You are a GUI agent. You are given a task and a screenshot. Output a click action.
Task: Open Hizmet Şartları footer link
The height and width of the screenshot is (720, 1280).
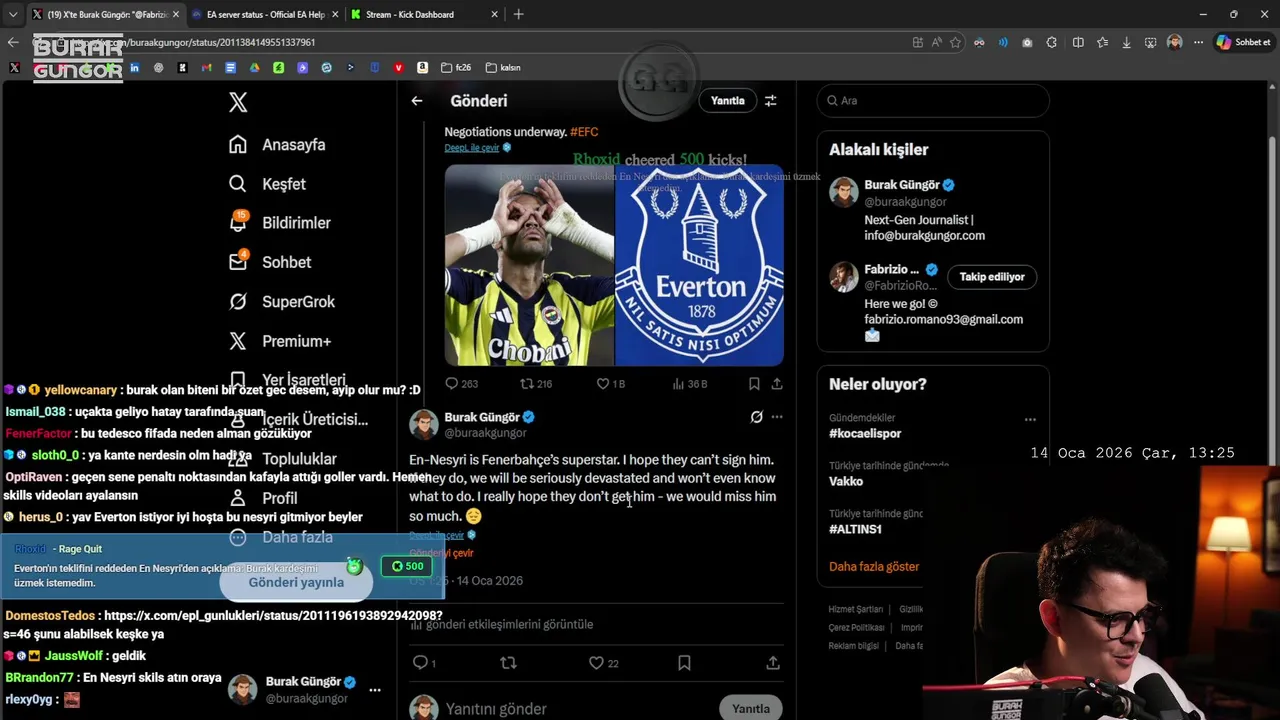(x=856, y=610)
